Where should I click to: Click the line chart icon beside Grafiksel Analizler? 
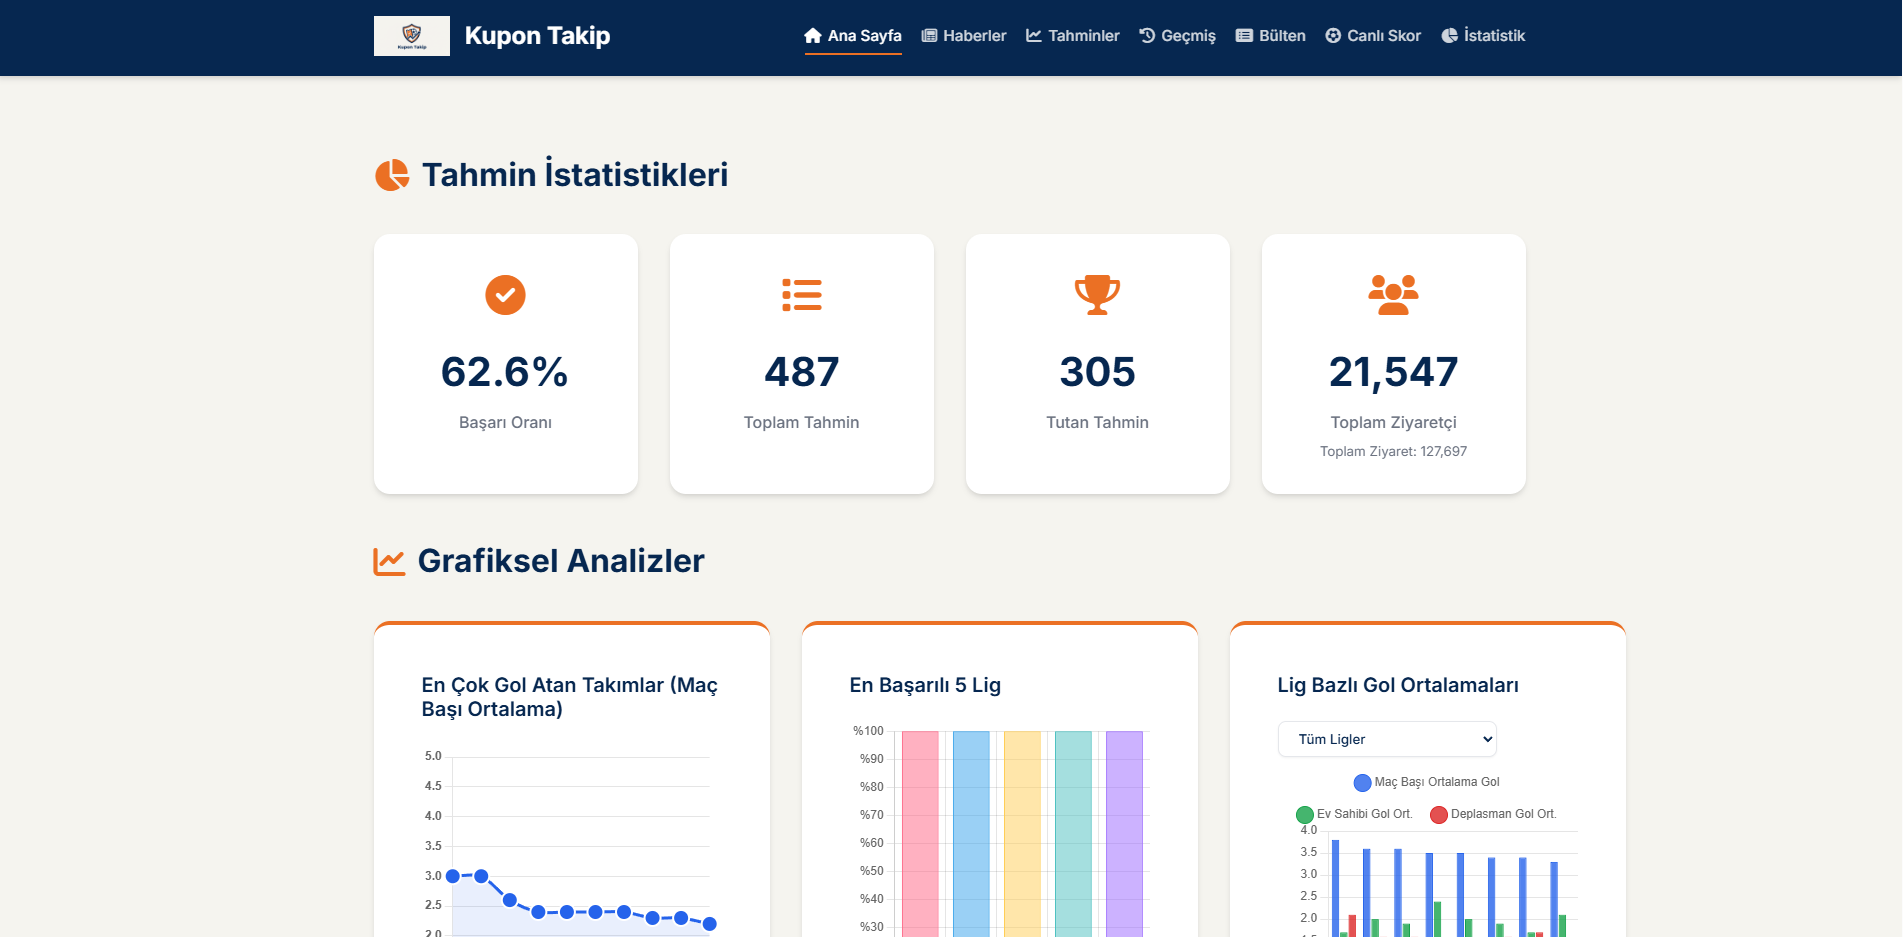pyautogui.click(x=389, y=561)
